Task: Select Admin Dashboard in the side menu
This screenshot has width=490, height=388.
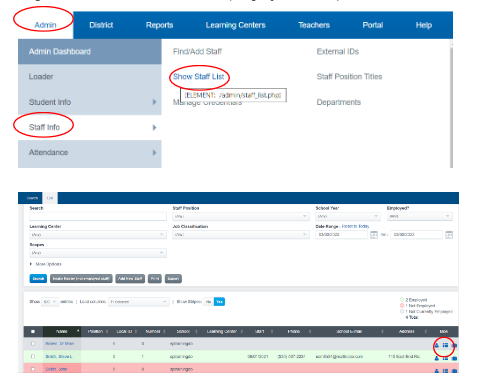Action: (90, 52)
